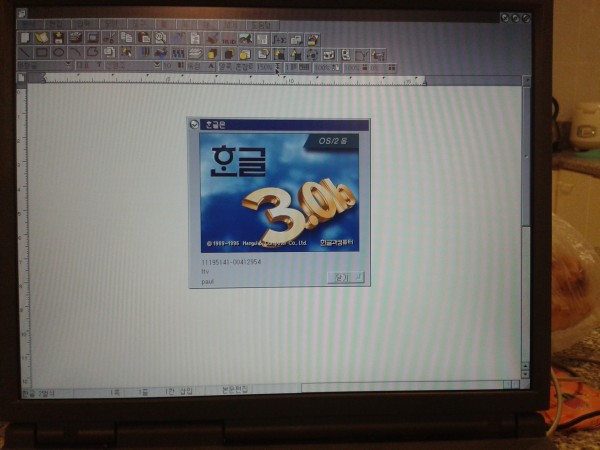Select the rectangle drawing tool
This screenshot has height=450, width=600.
(x=42, y=52)
